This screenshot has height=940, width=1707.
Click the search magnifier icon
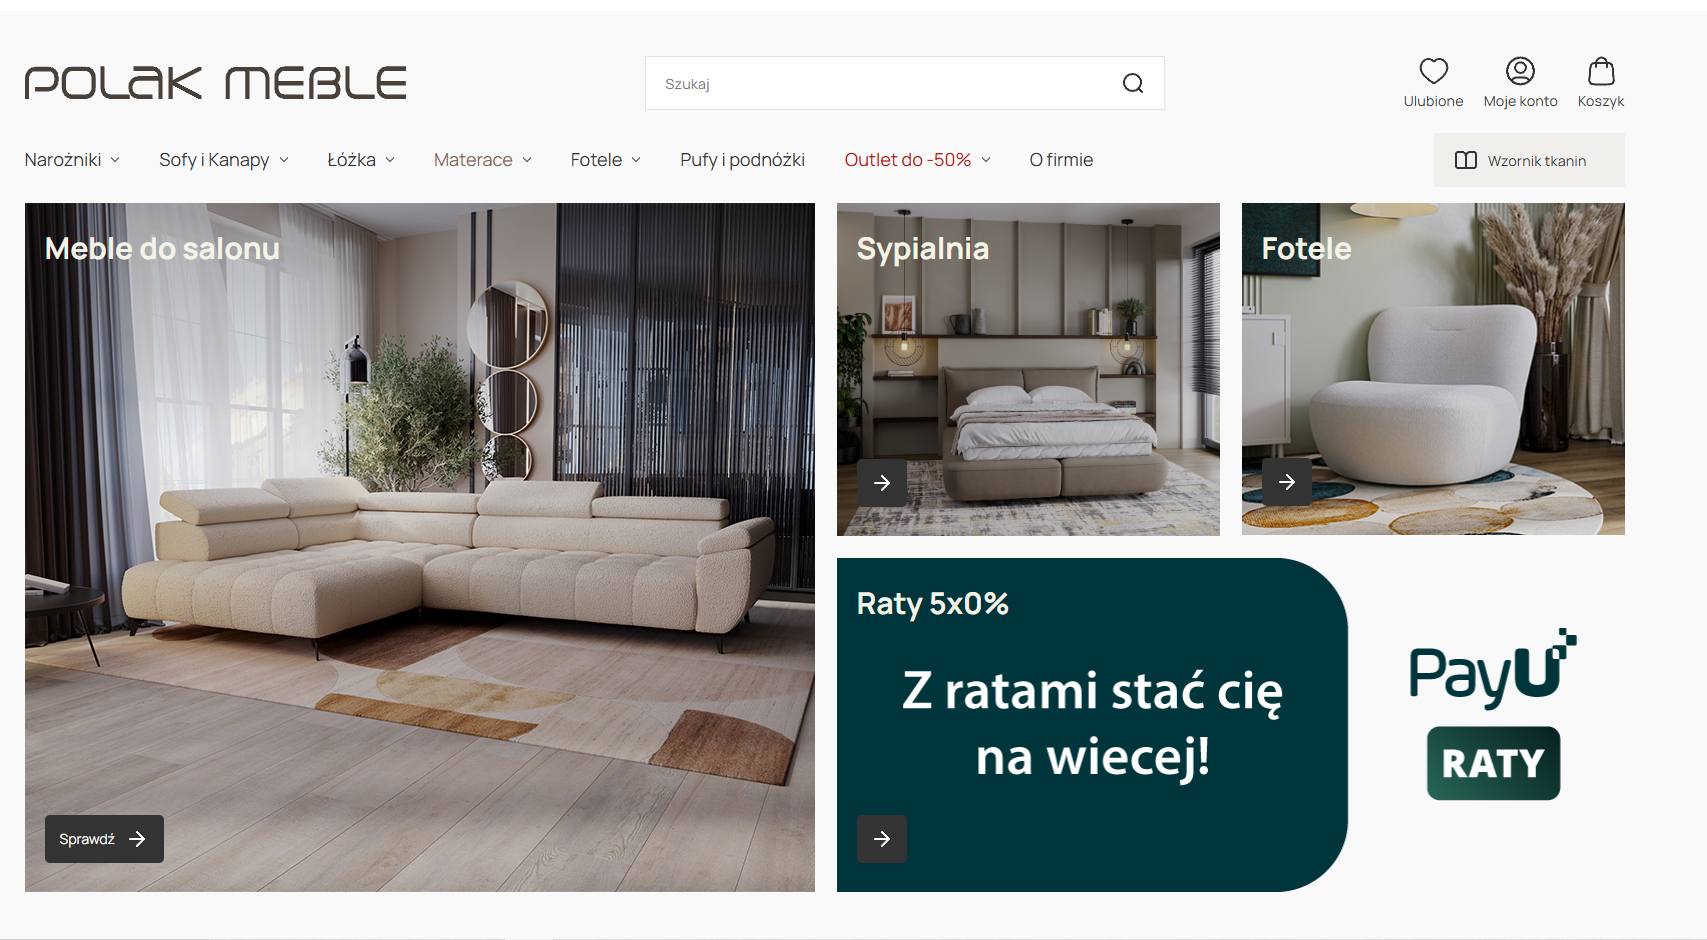click(1132, 84)
